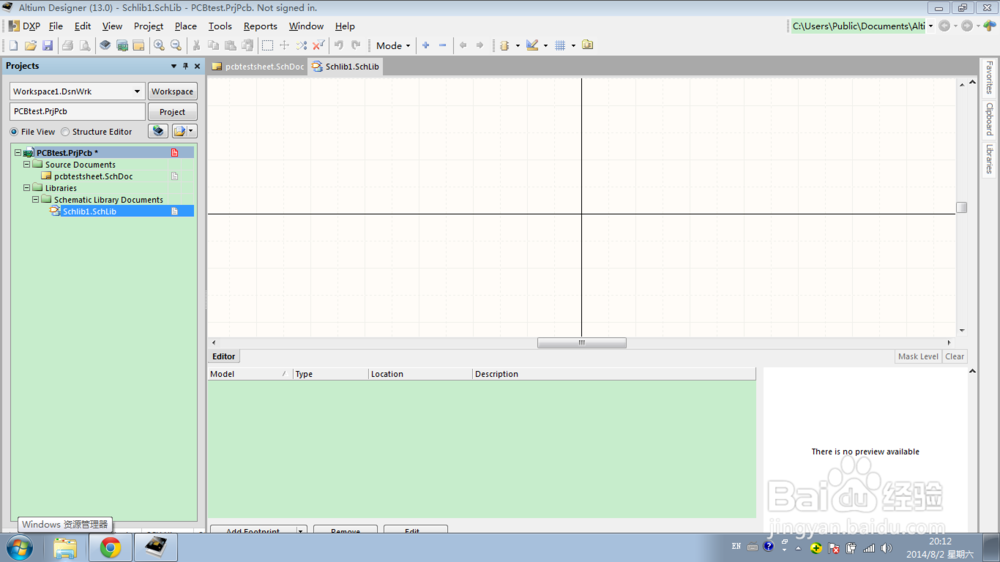Select pcbtestsheet.SchDoc in project tree
The height and width of the screenshot is (562, 1000).
pos(93,176)
